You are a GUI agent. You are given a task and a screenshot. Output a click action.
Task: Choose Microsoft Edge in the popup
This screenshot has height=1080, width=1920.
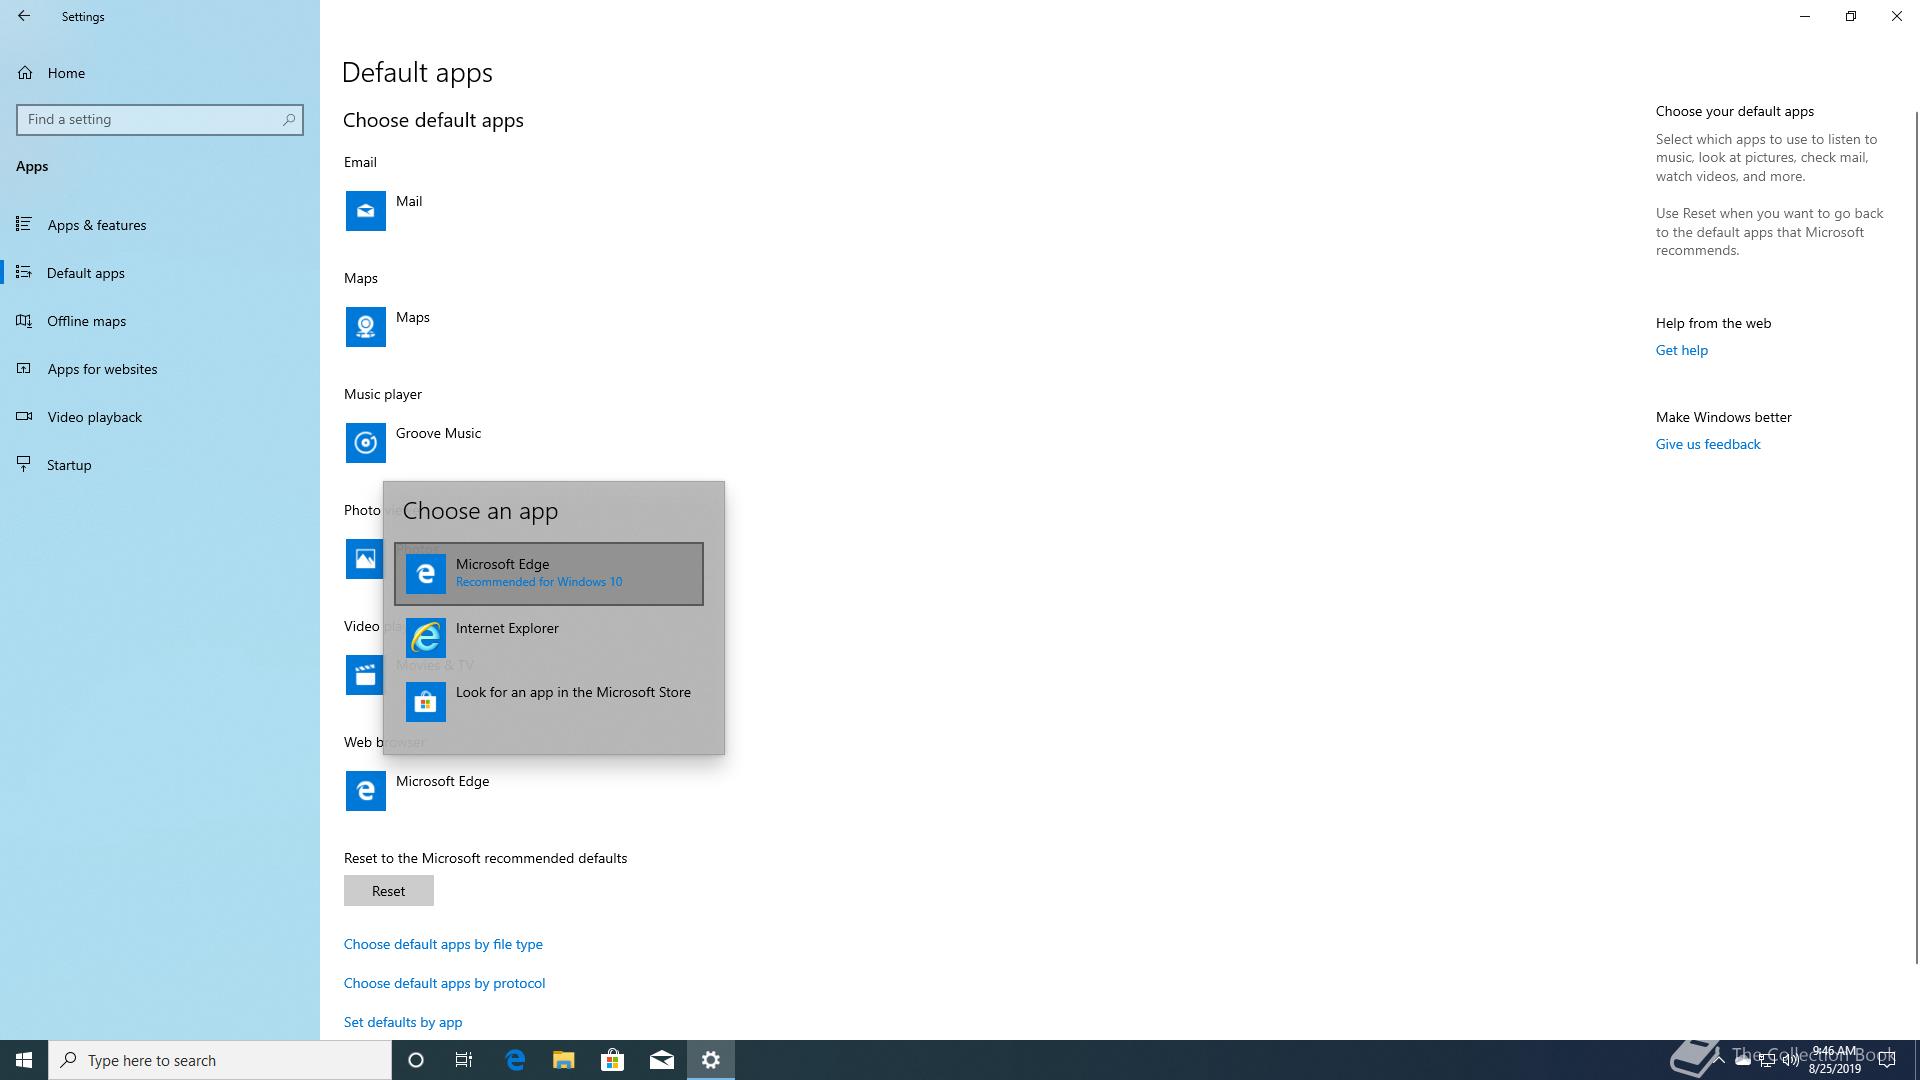point(549,574)
